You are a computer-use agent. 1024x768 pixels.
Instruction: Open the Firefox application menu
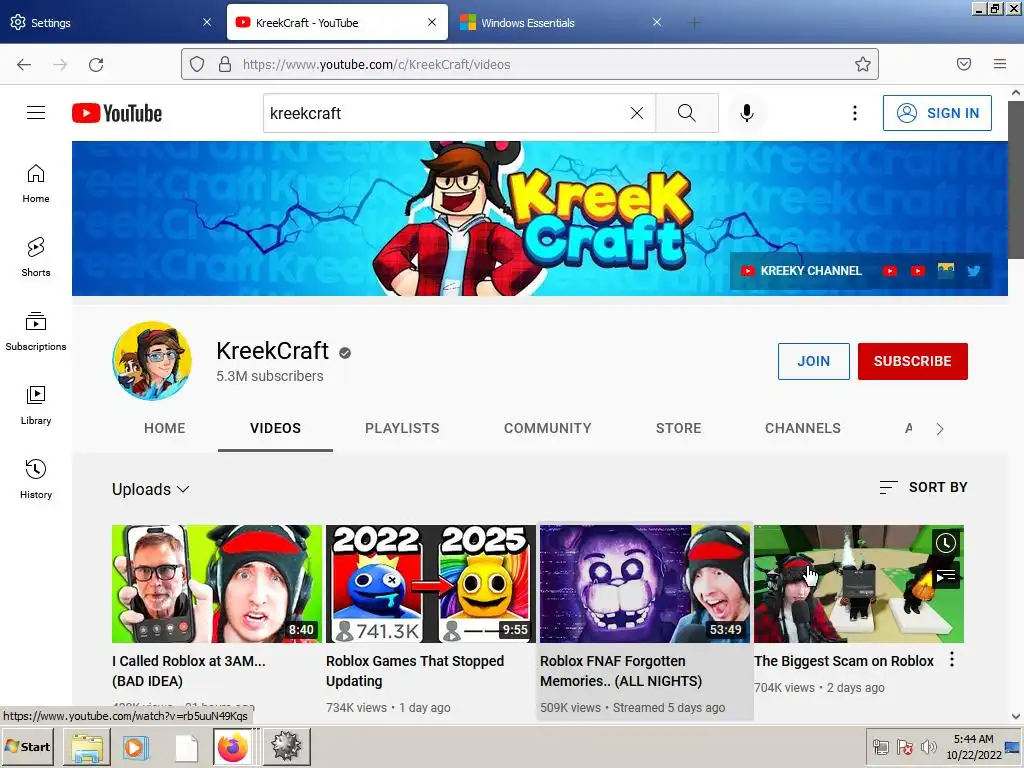1000,64
